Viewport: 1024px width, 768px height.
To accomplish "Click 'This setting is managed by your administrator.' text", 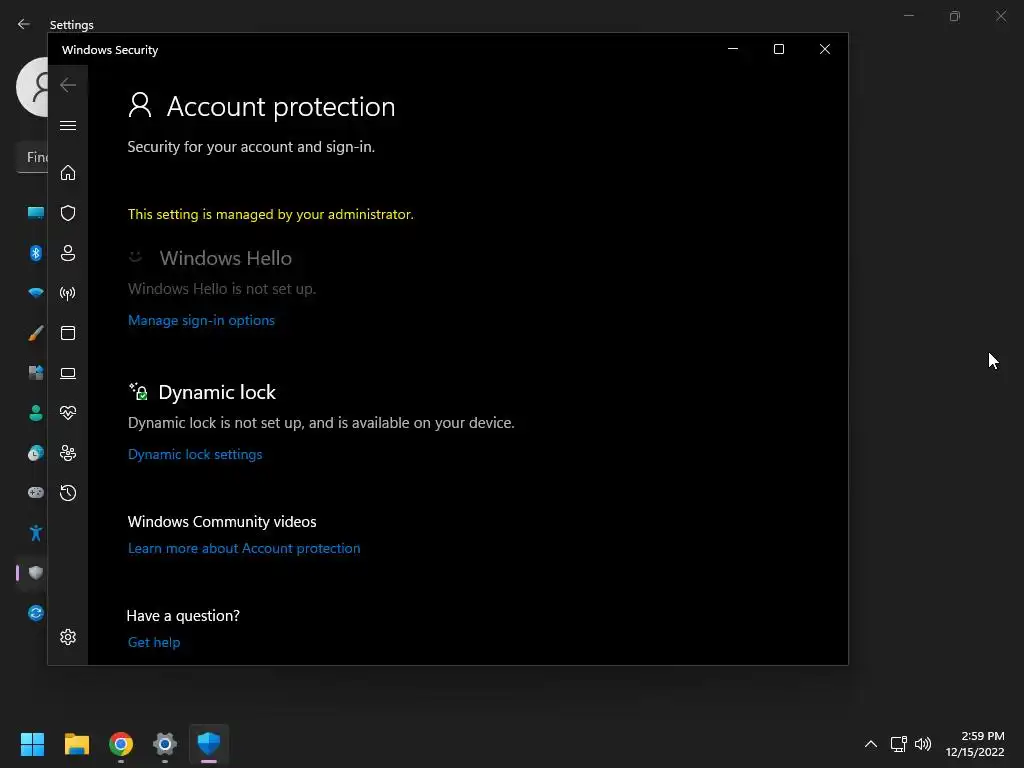I will 270,215.
